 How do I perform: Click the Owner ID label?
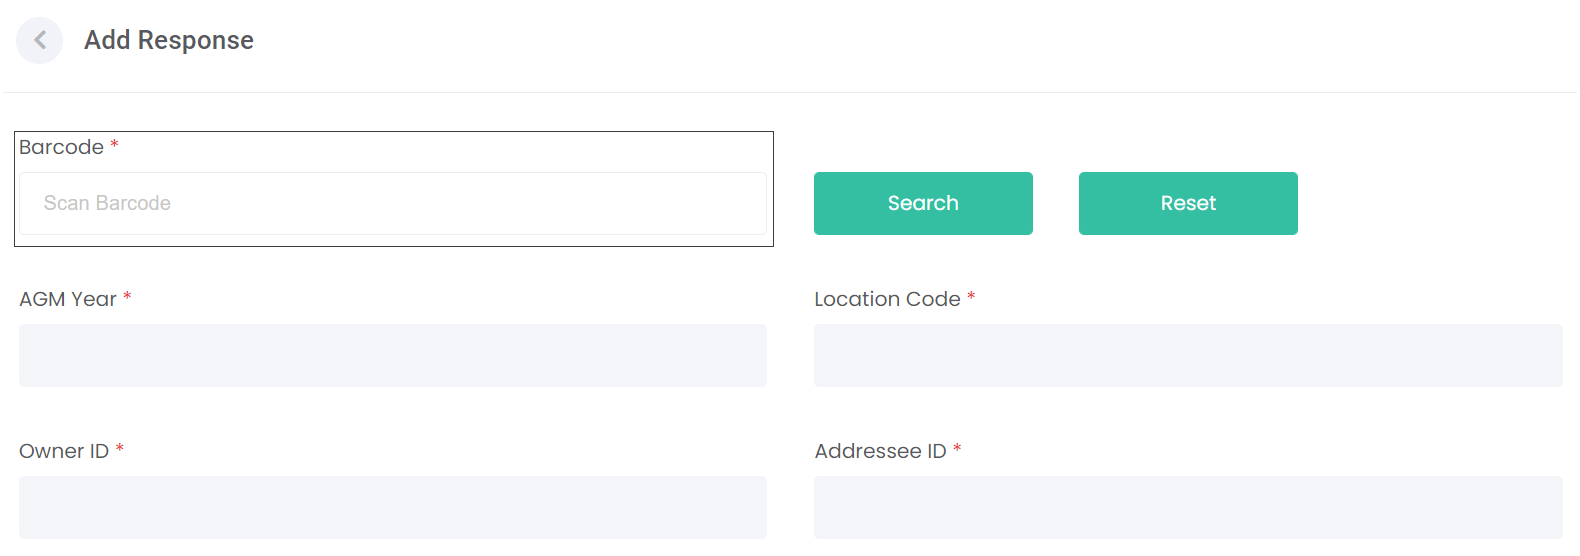coord(64,451)
